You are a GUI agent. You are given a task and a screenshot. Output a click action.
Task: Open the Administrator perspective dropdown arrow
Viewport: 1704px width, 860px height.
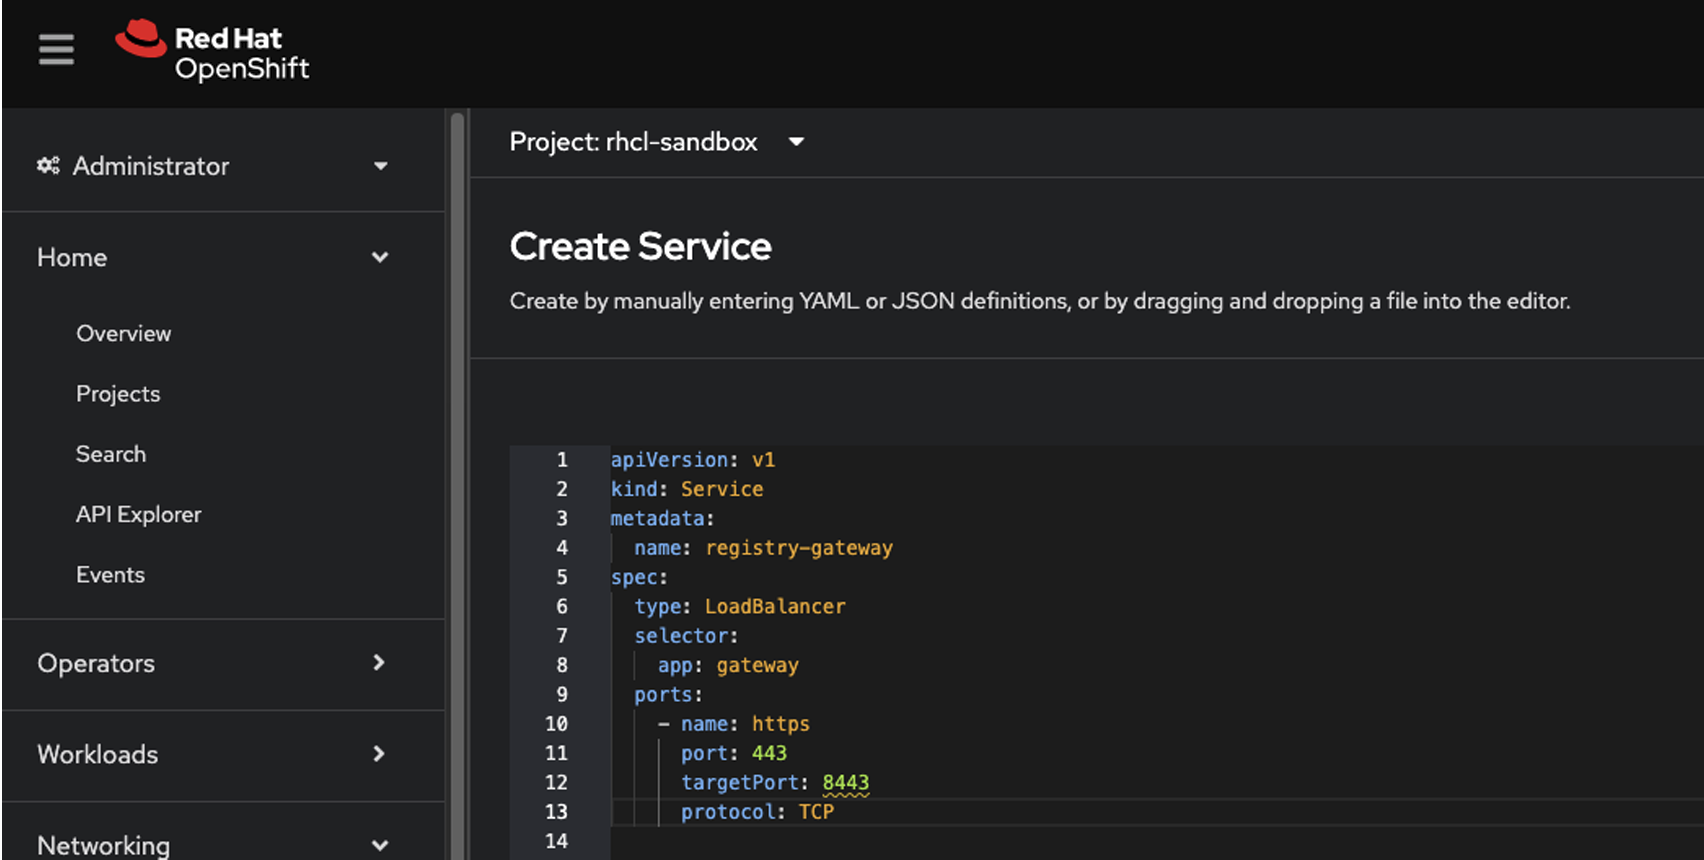(380, 166)
